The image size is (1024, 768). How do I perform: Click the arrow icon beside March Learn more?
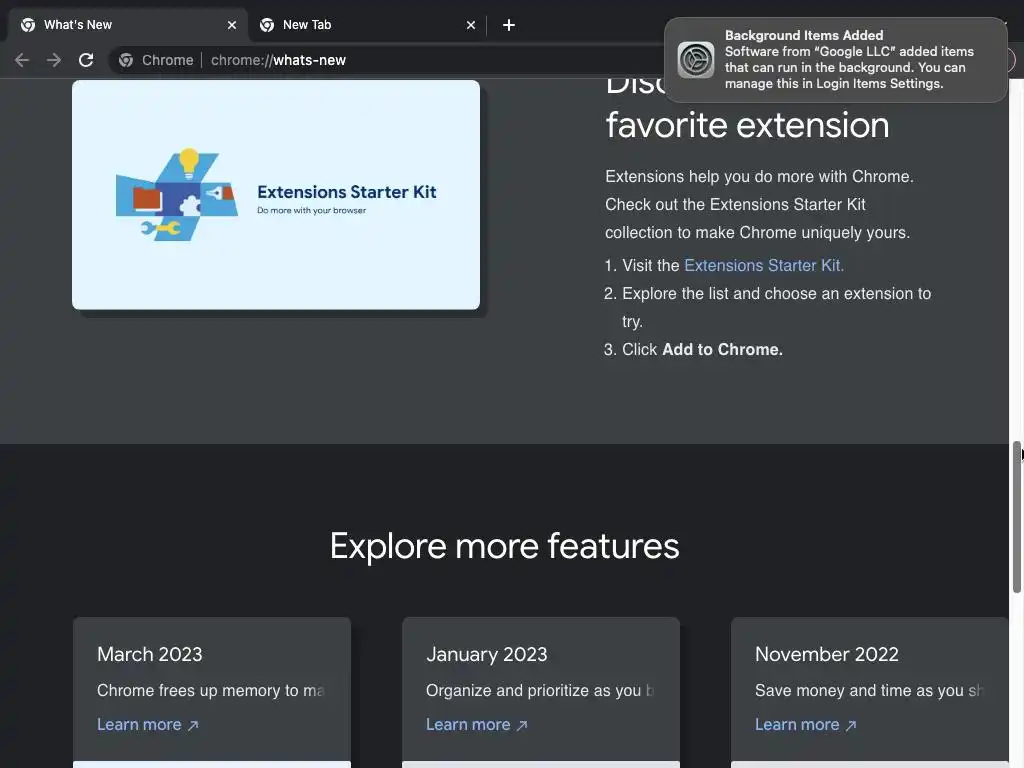(x=193, y=725)
